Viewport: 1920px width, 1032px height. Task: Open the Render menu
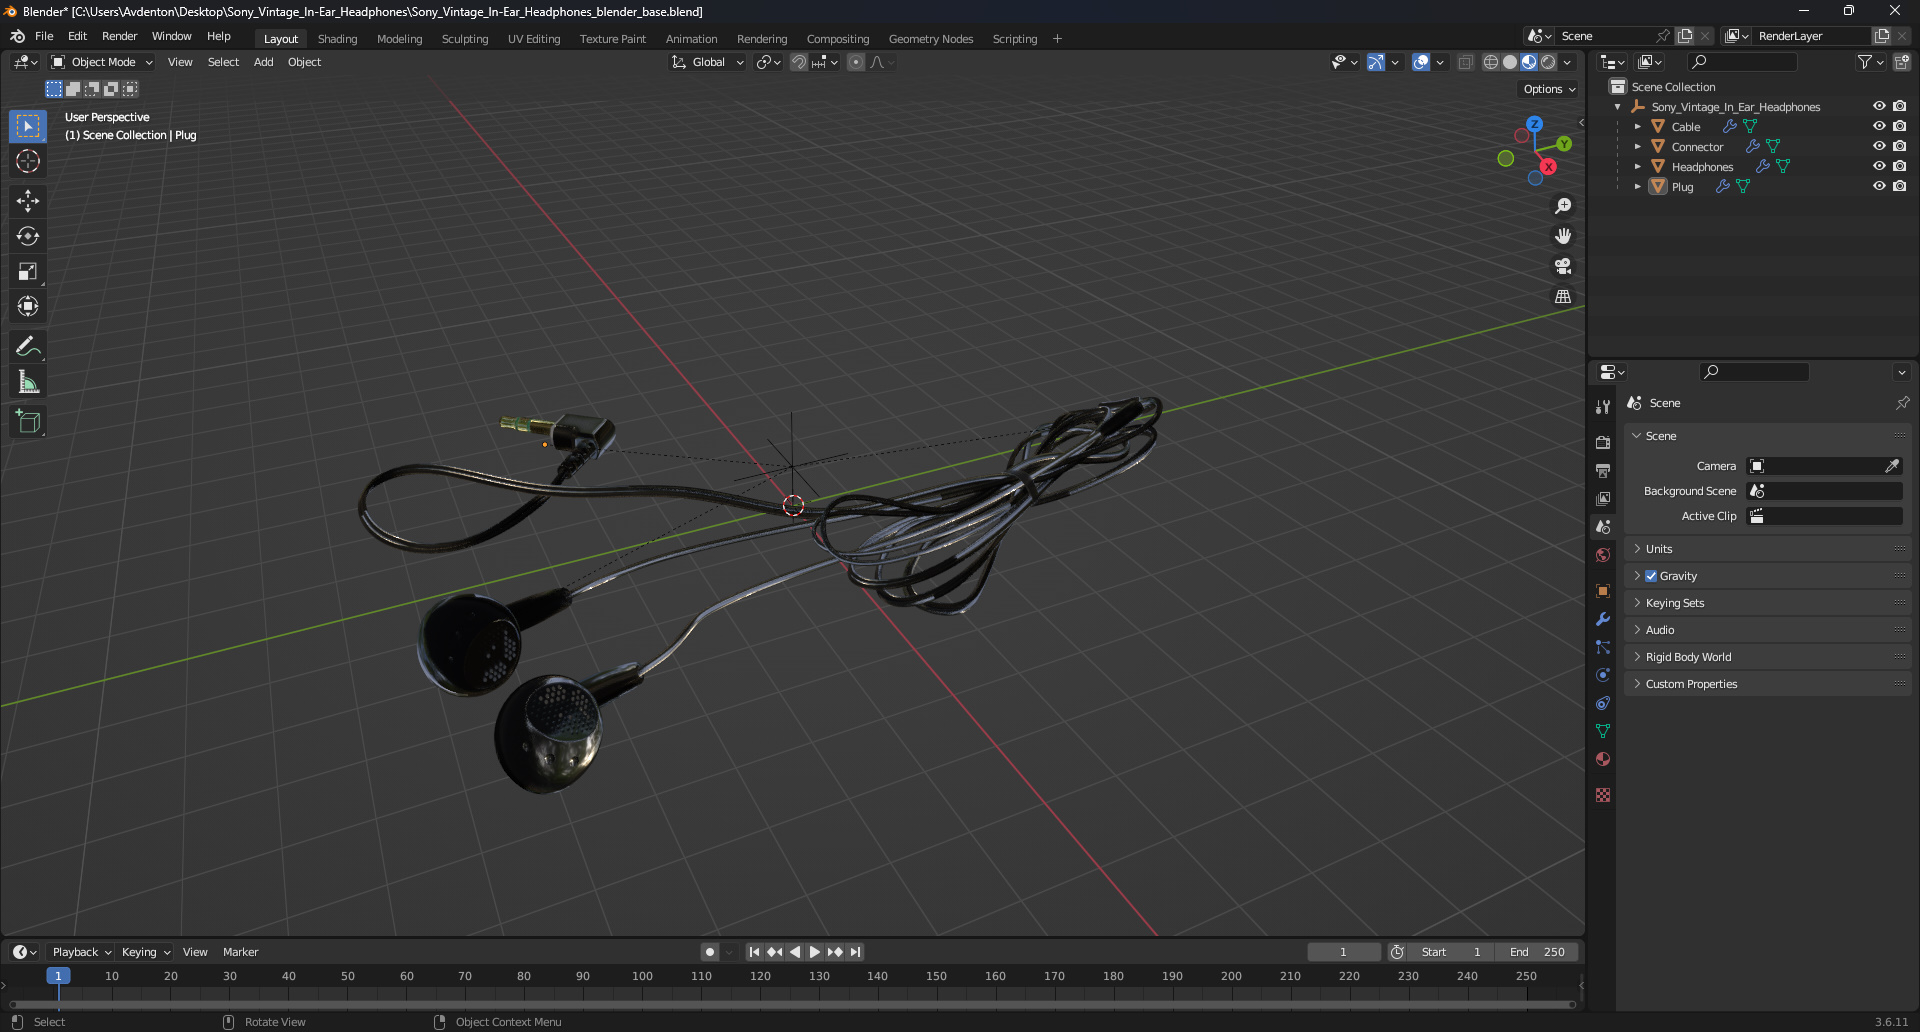(x=119, y=36)
